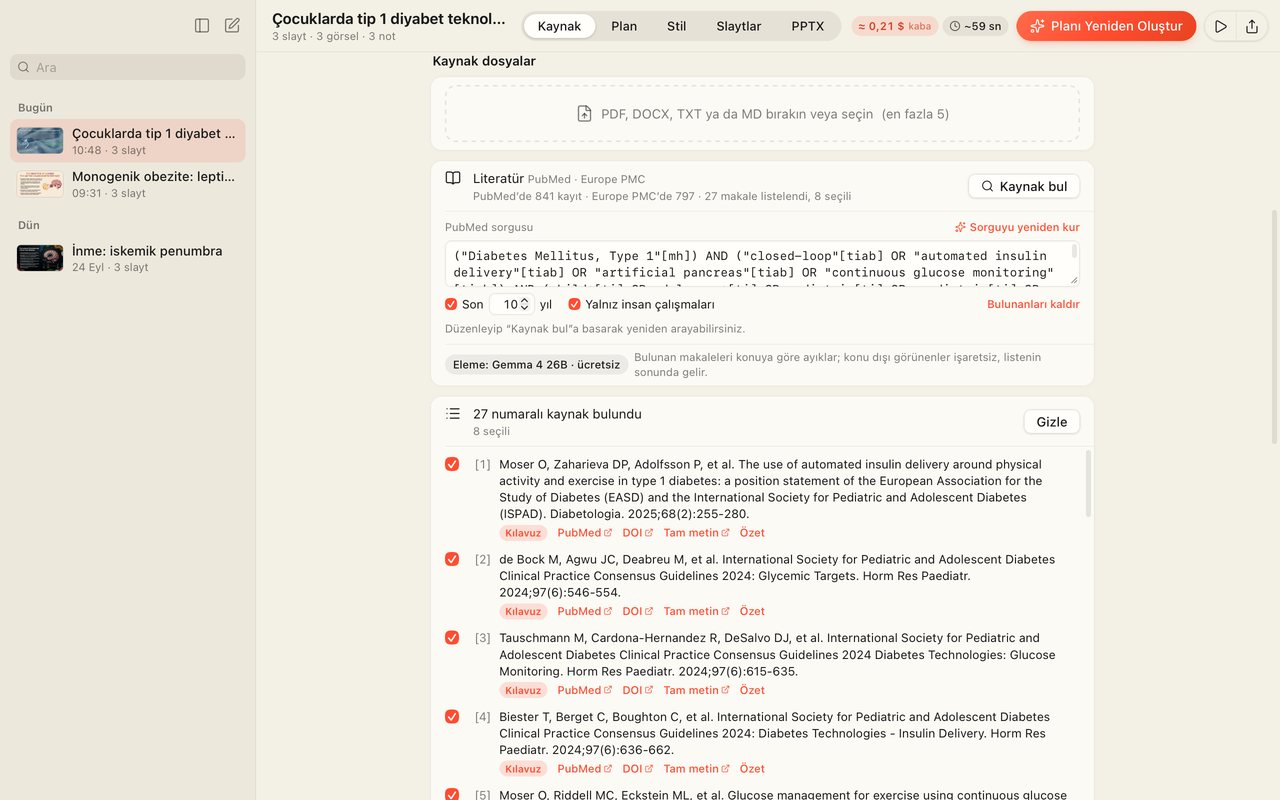1280x800 pixels.
Task: Click the reference list scrollbar
Action: (1088, 484)
